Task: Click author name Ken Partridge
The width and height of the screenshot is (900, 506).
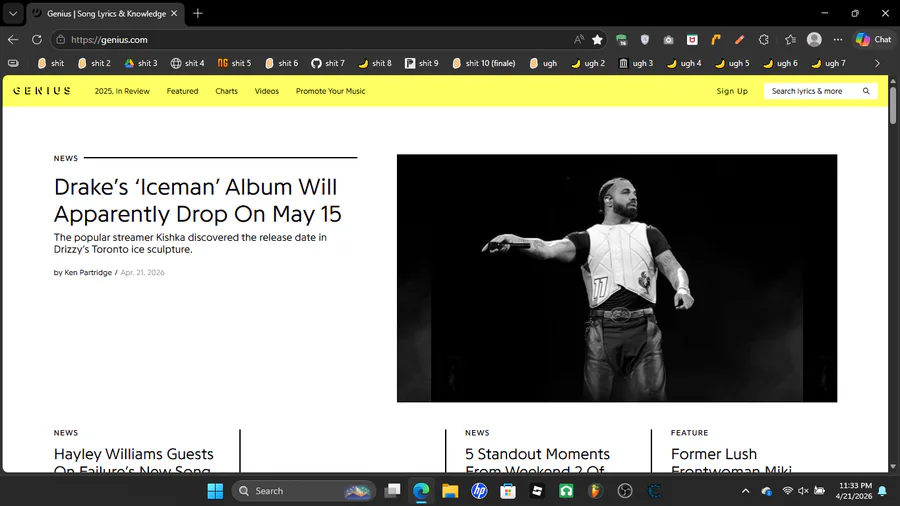Action: 88,273
